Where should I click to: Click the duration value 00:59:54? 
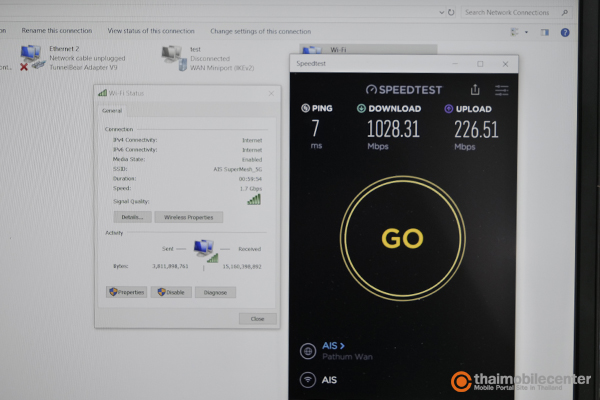[x=250, y=179]
